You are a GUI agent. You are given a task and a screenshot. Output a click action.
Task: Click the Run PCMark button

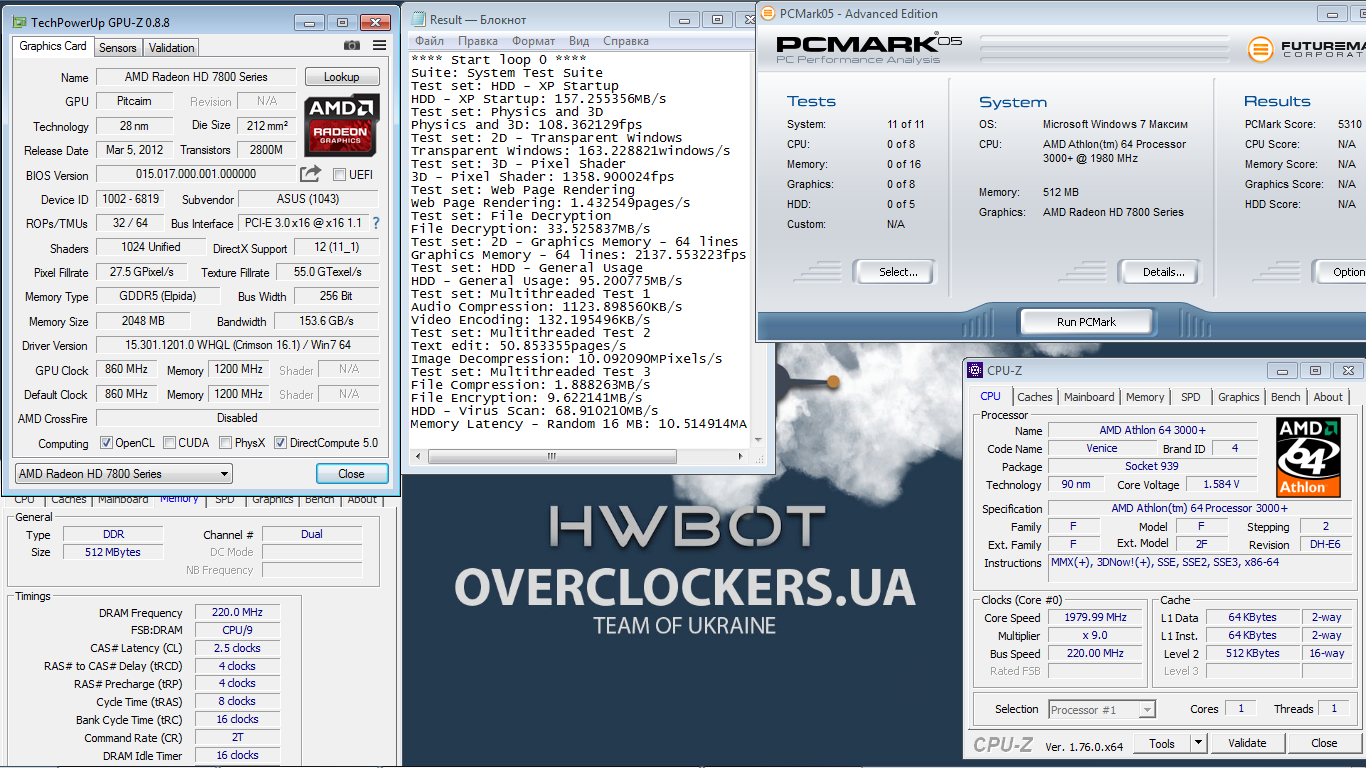1087,322
